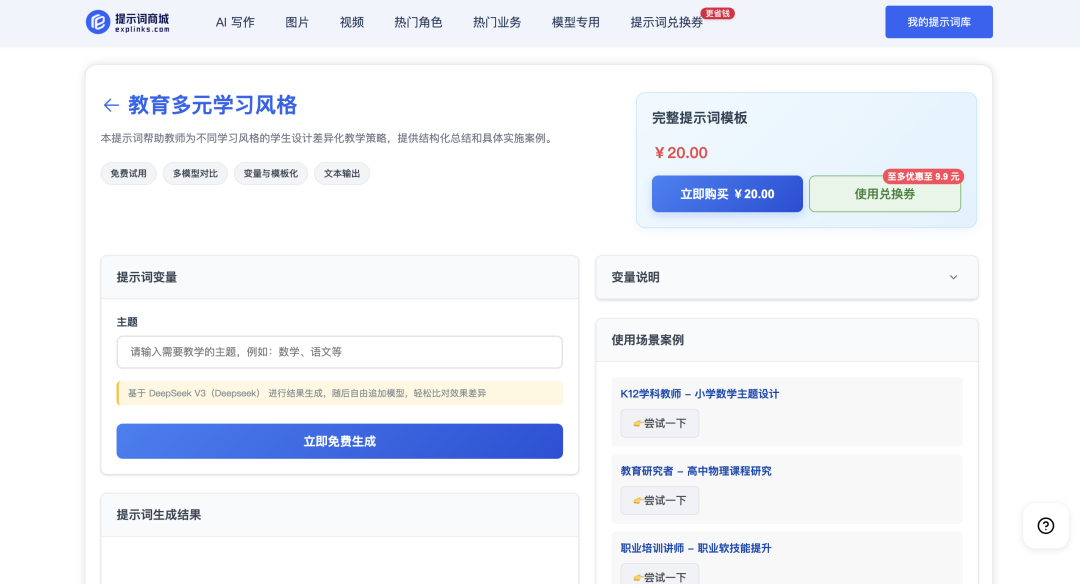The width and height of the screenshot is (1080, 584).
Task: Try the K12学科教师 example with 尝试一下
Action: point(659,423)
